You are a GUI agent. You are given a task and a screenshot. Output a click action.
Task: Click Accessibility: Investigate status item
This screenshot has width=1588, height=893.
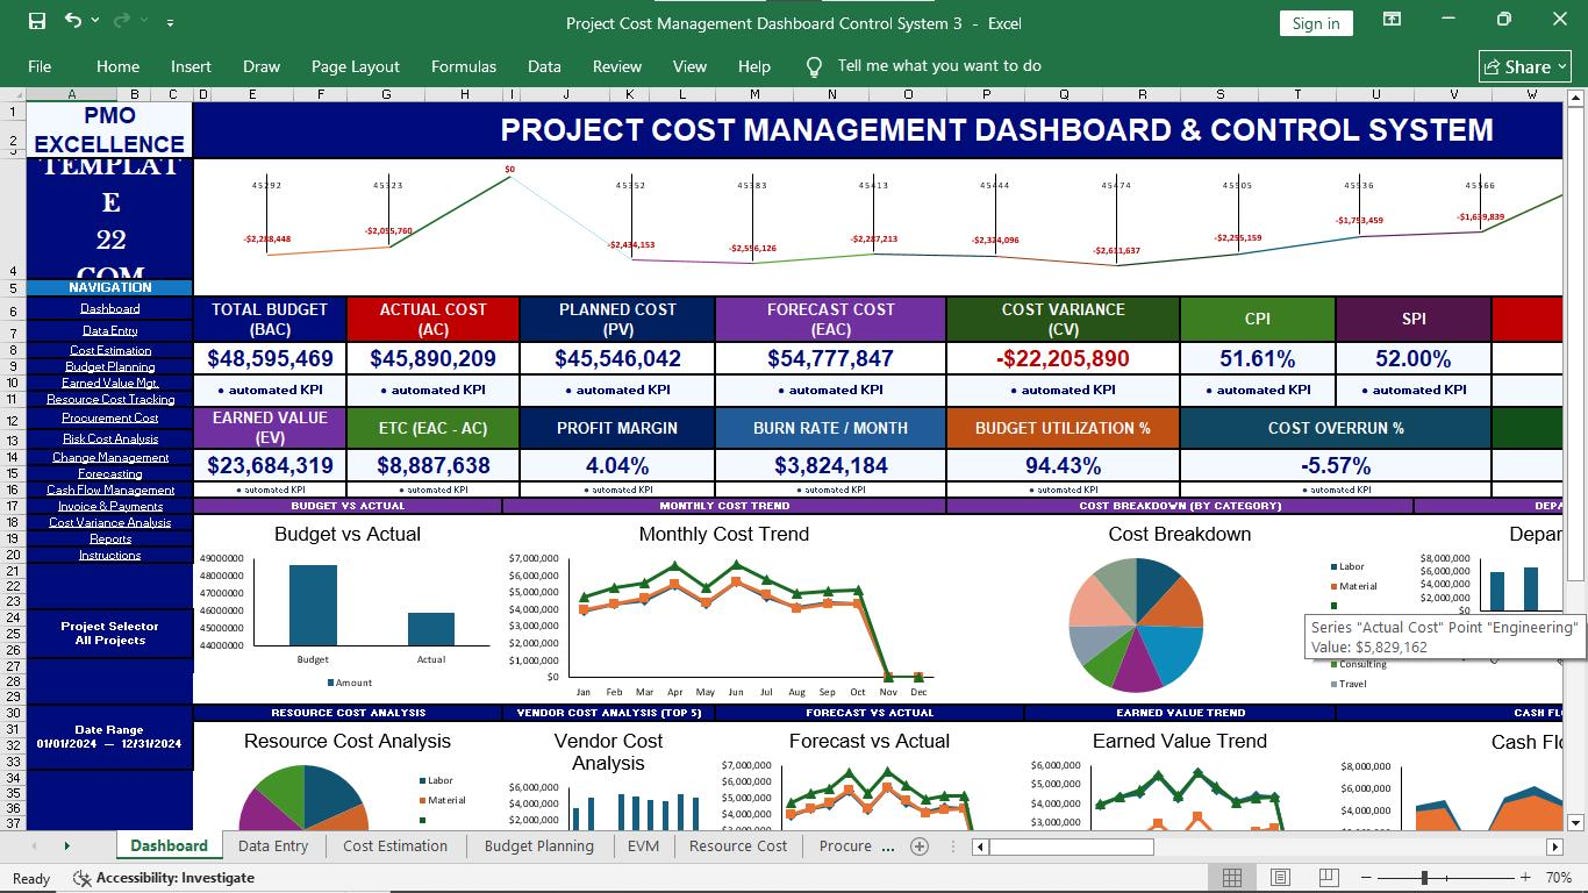165,878
